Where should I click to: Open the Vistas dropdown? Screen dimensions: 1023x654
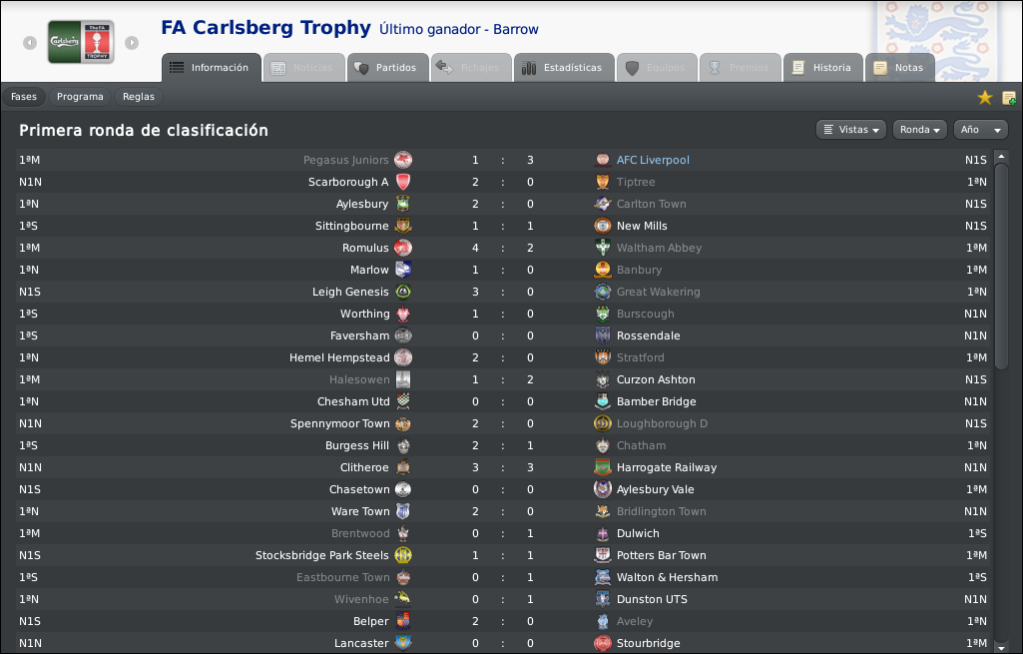[x=851, y=129]
